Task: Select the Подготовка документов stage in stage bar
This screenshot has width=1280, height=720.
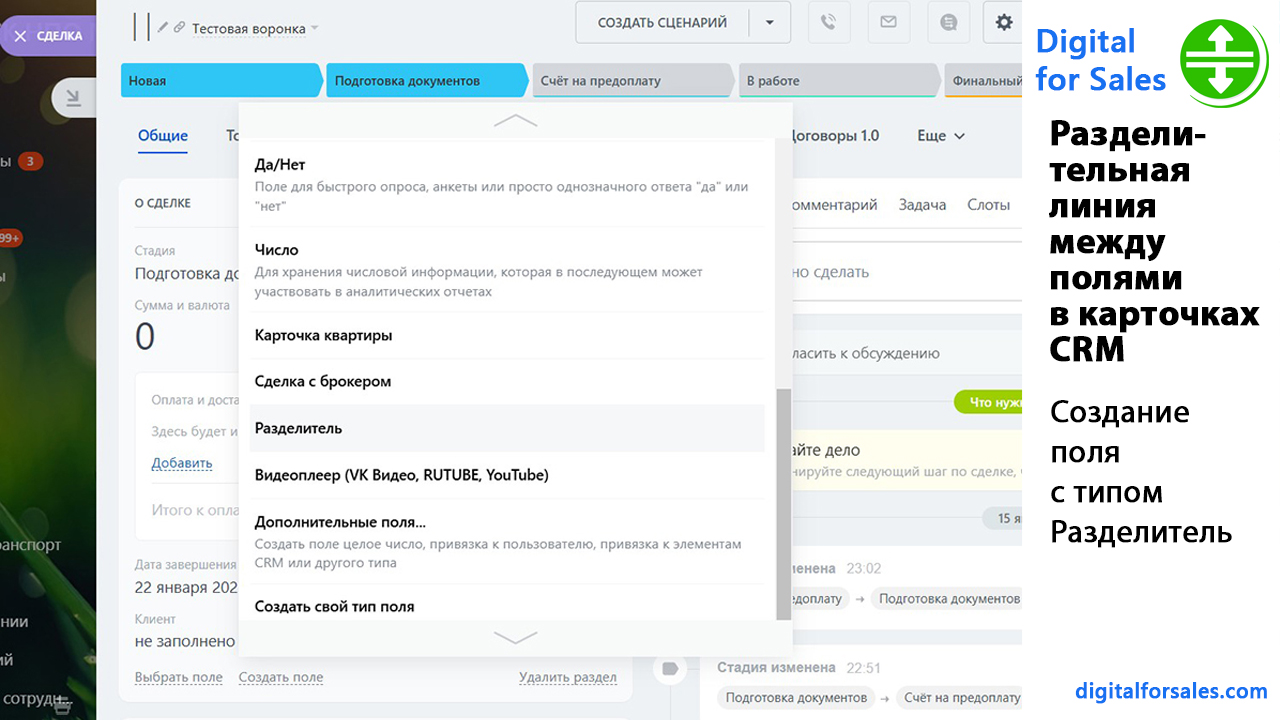Action: [x=427, y=81]
